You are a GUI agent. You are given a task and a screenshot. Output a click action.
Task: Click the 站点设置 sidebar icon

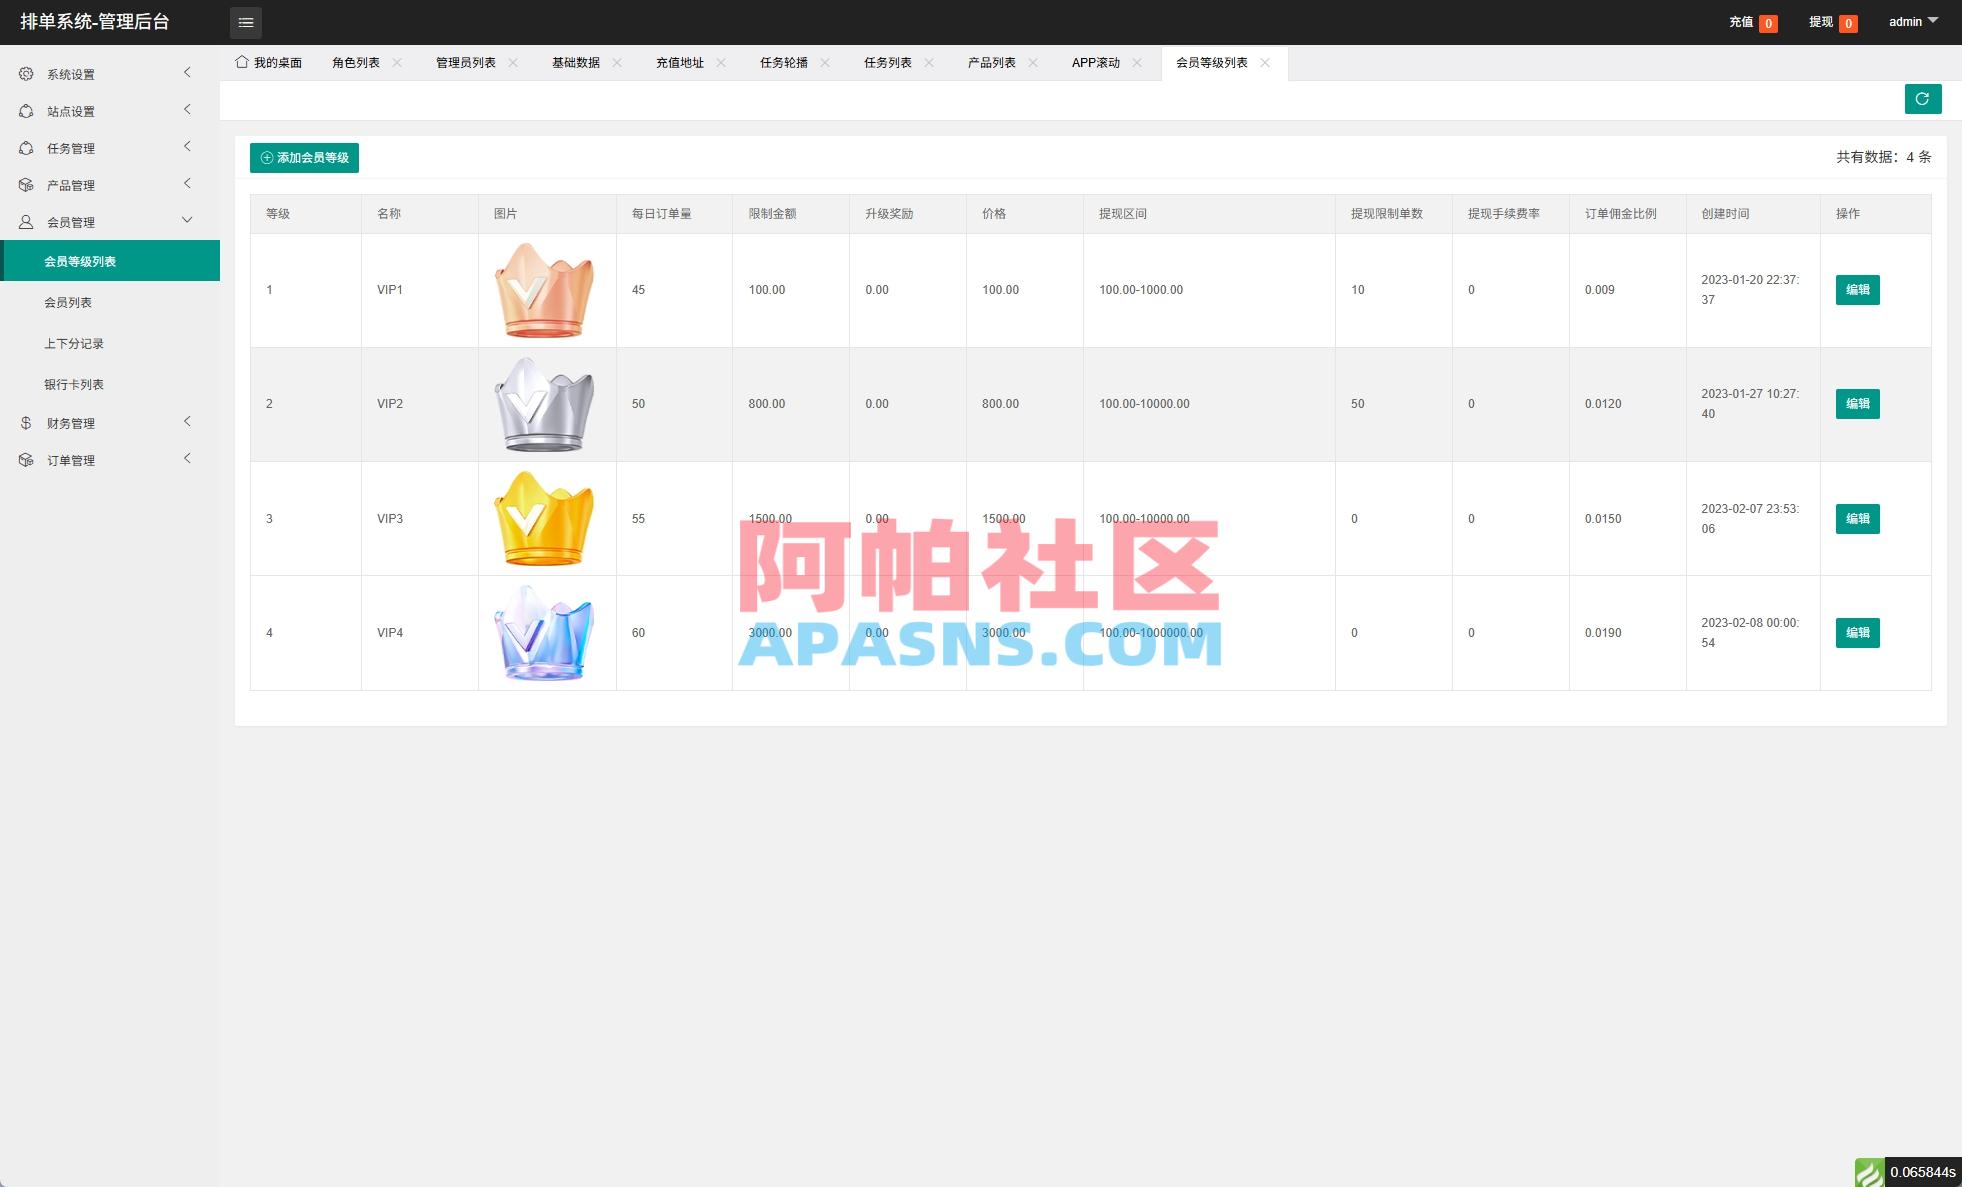click(26, 110)
